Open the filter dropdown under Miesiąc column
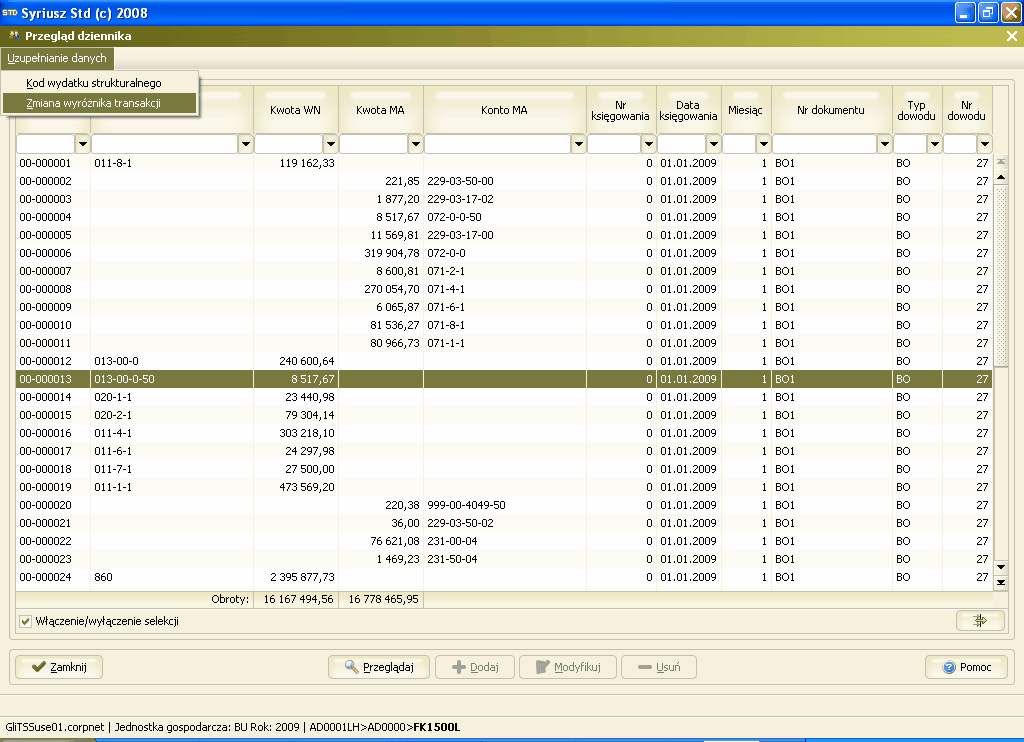The height and width of the screenshot is (742, 1024). pos(763,144)
